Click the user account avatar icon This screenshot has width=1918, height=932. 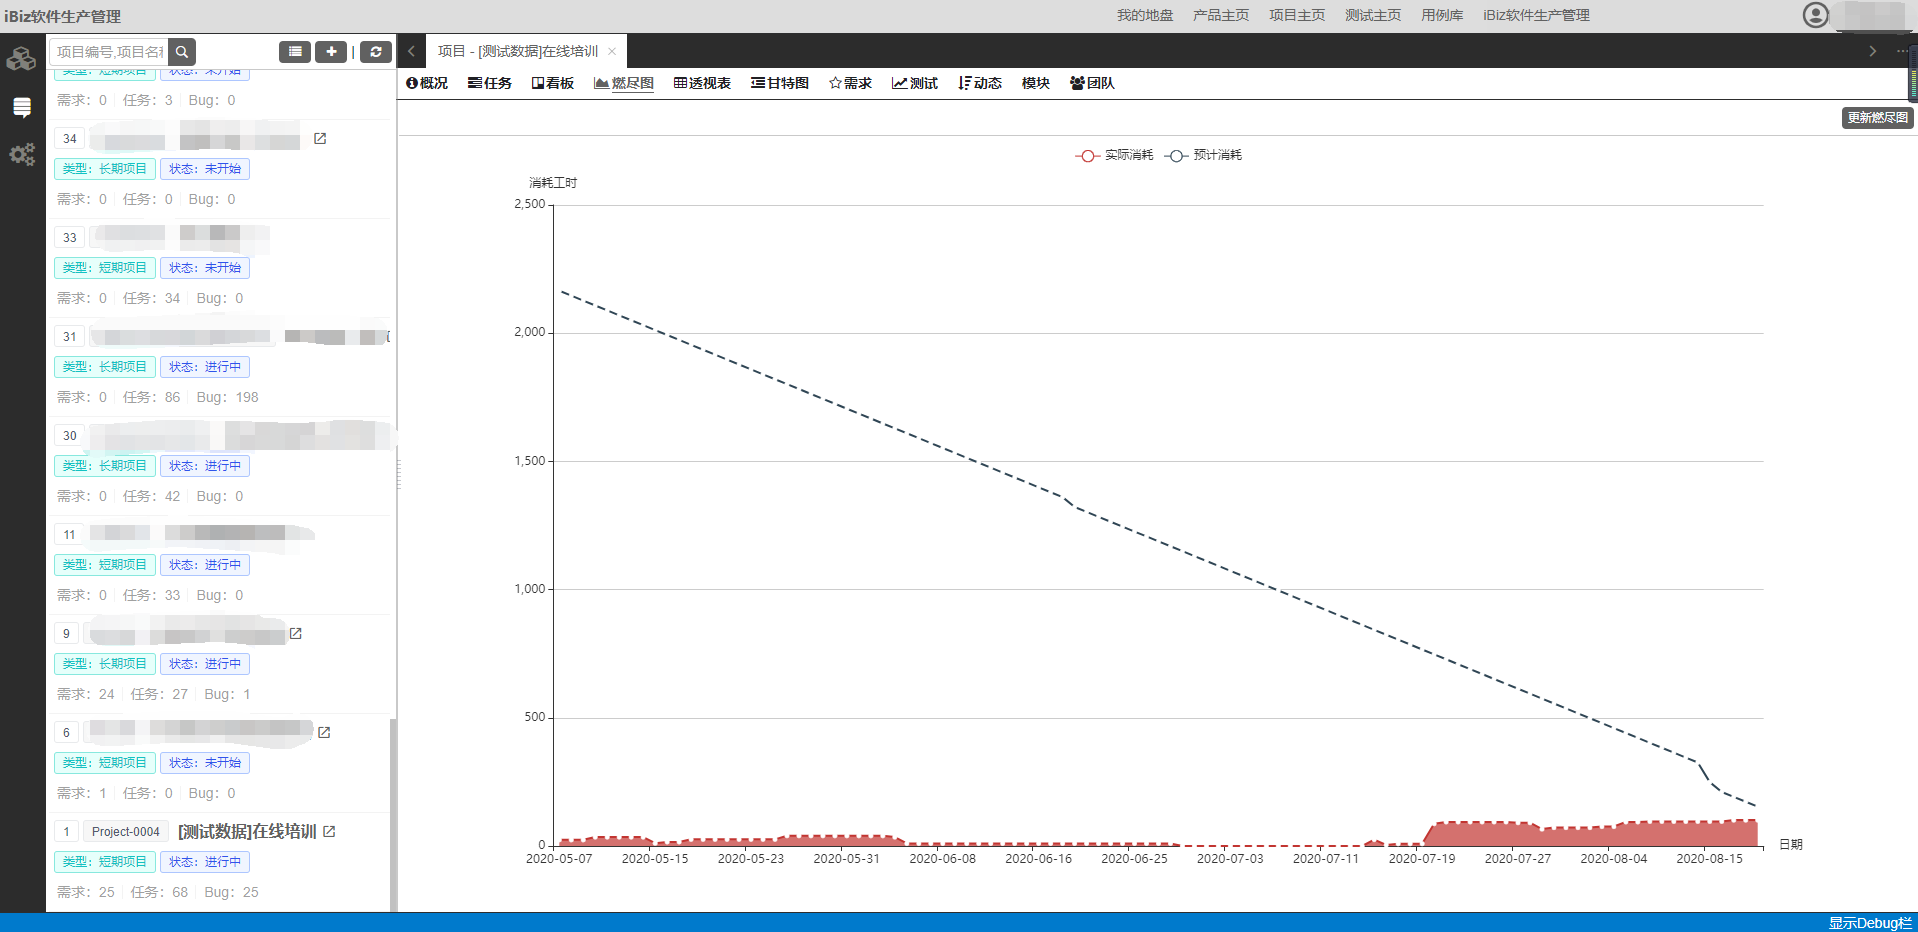point(1815,15)
